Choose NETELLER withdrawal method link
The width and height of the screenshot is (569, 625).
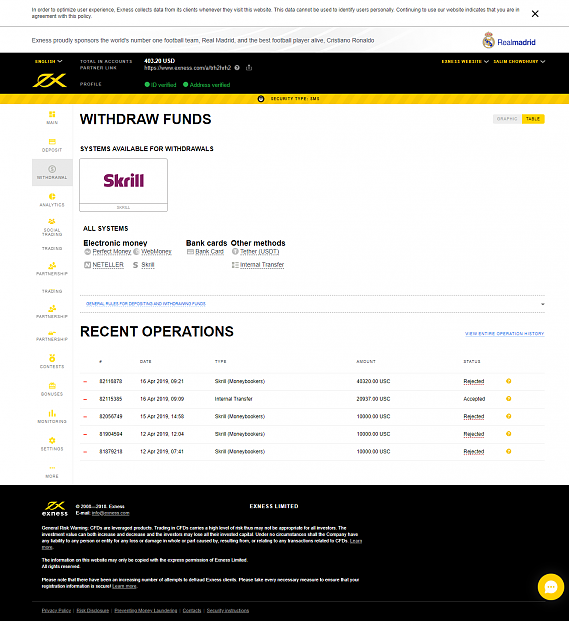click(108, 265)
